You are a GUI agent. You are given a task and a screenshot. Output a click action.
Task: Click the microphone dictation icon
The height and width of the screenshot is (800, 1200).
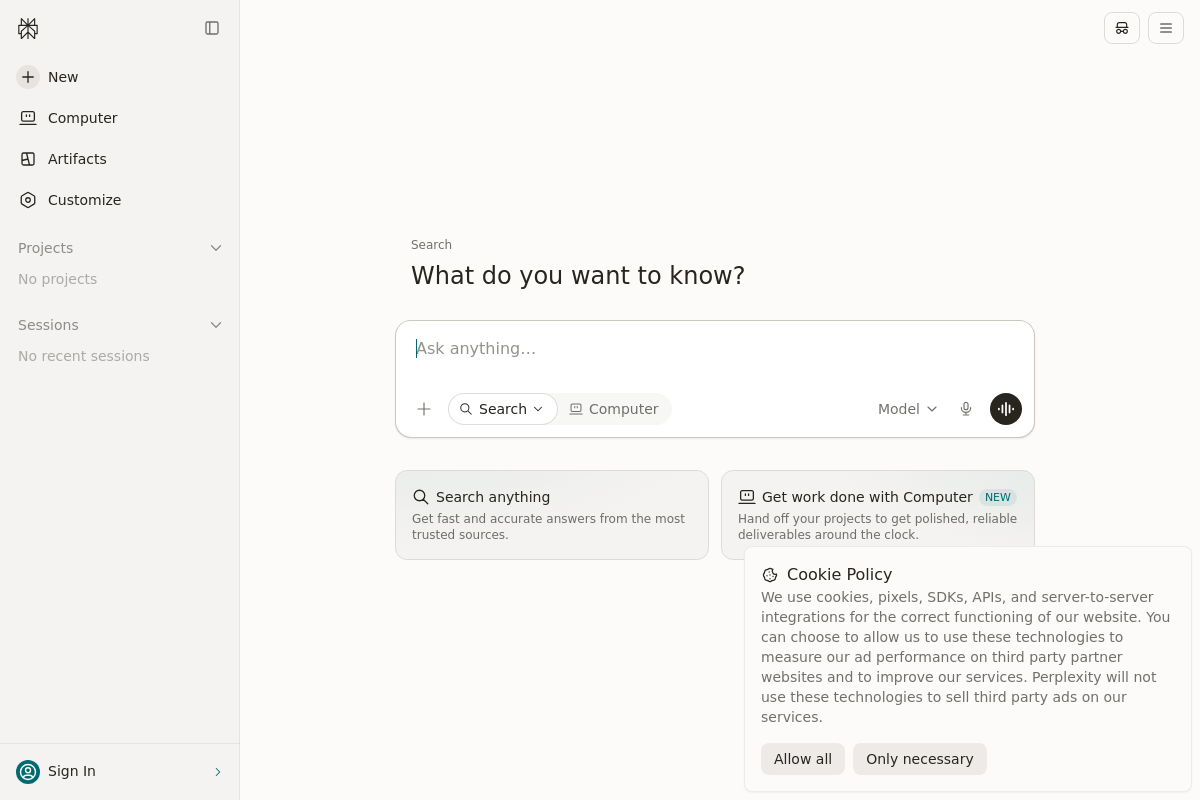point(966,409)
